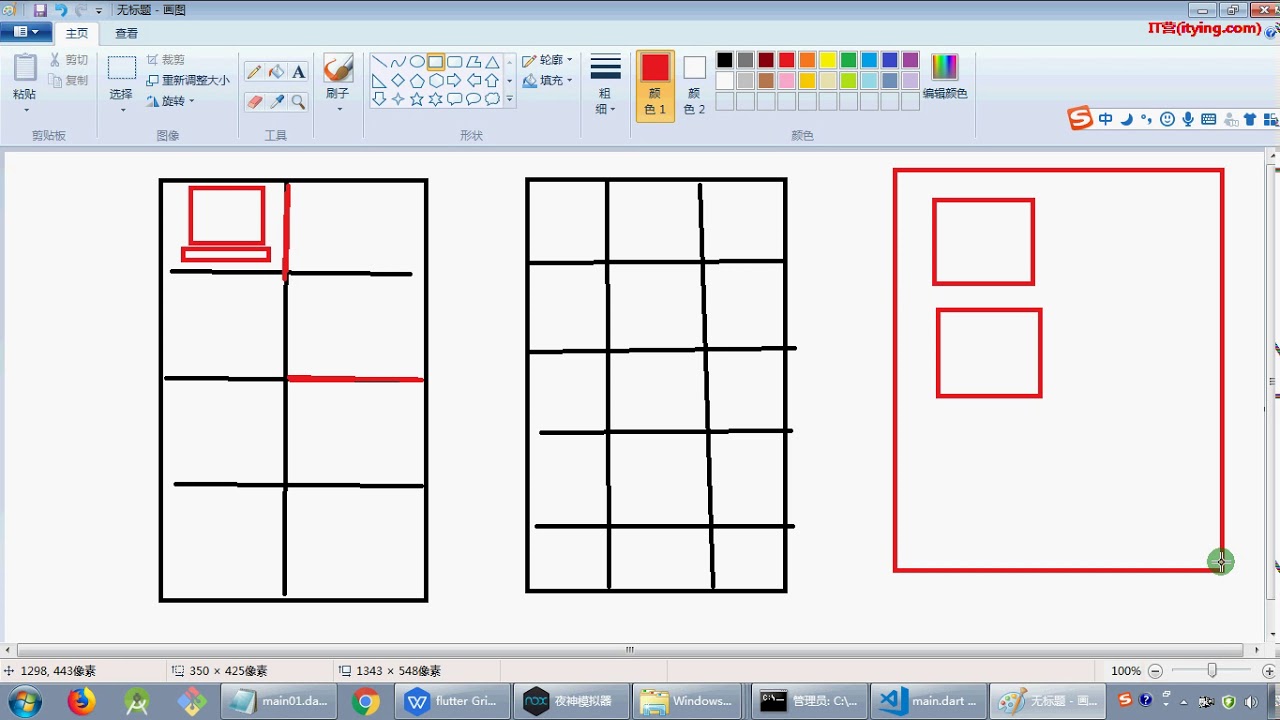Toggle Sogou half/full width moon icon
The image size is (1280, 720).
pyautogui.click(x=1126, y=119)
